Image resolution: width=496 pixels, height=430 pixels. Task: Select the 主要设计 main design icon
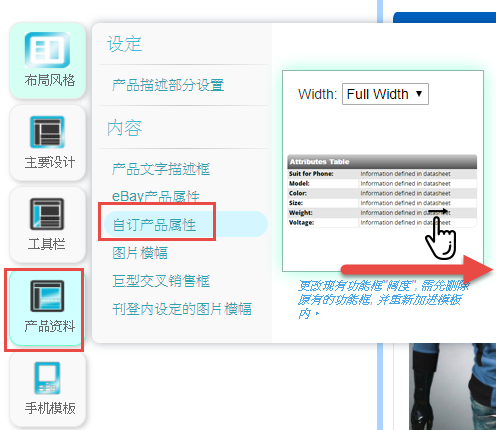click(47, 132)
